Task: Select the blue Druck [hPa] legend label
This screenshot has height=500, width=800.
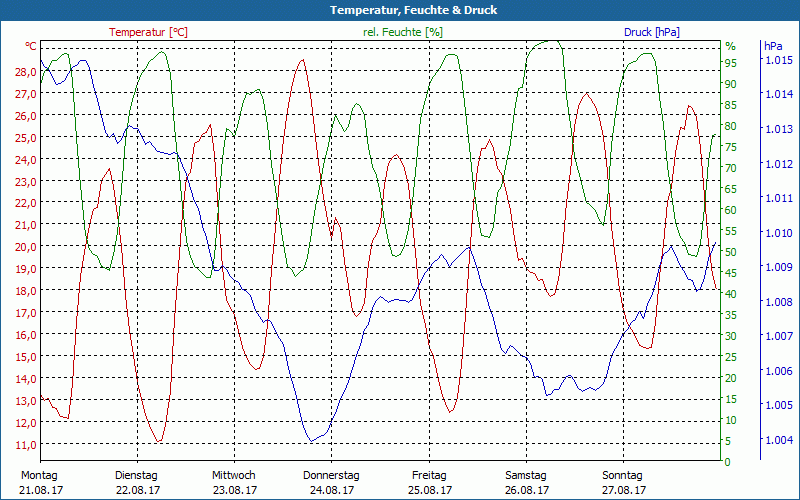Action: [652, 32]
